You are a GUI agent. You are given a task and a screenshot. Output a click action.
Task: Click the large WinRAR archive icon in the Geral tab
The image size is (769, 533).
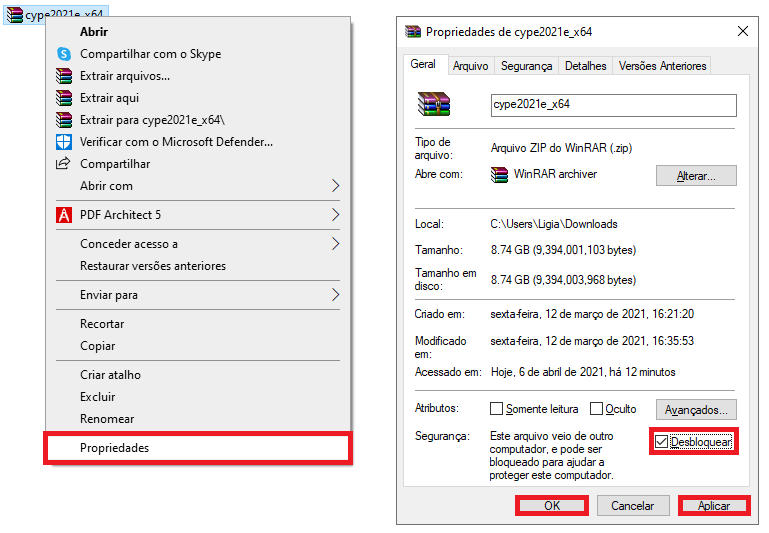click(434, 104)
